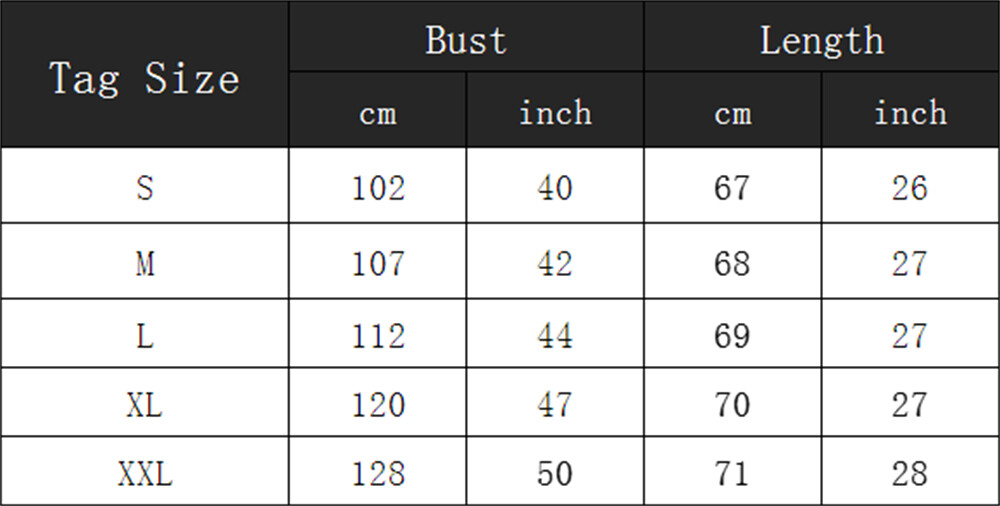Click the length value 67 cell
This screenshot has height=506, width=1000.
(x=733, y=186)
